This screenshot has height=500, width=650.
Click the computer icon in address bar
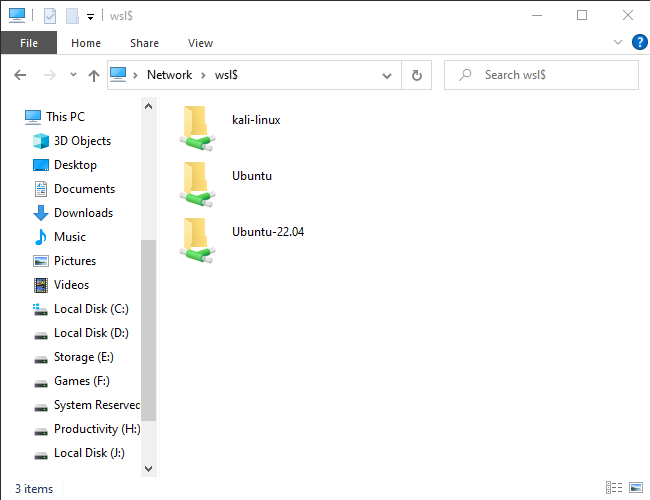tap(118, 75)
